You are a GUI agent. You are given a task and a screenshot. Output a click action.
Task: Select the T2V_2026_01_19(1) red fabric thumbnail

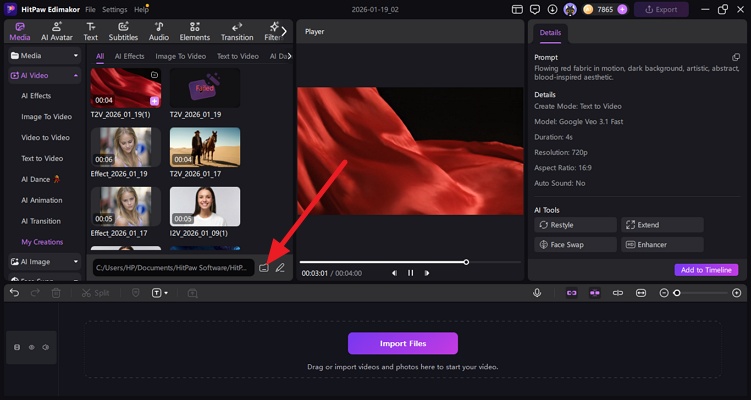click(x=125, y=88)
